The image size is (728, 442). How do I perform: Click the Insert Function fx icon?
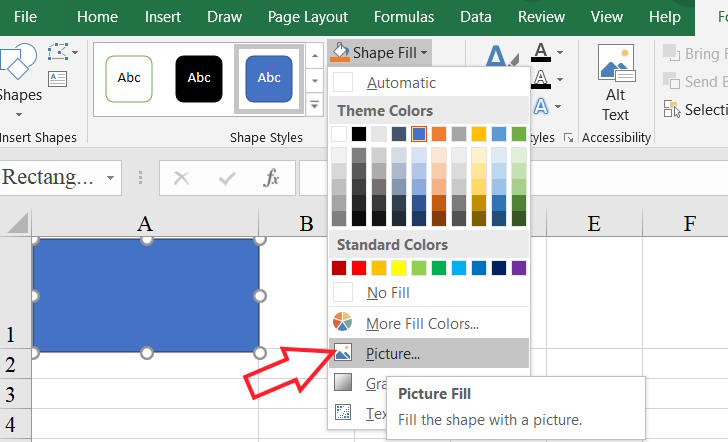271,178
